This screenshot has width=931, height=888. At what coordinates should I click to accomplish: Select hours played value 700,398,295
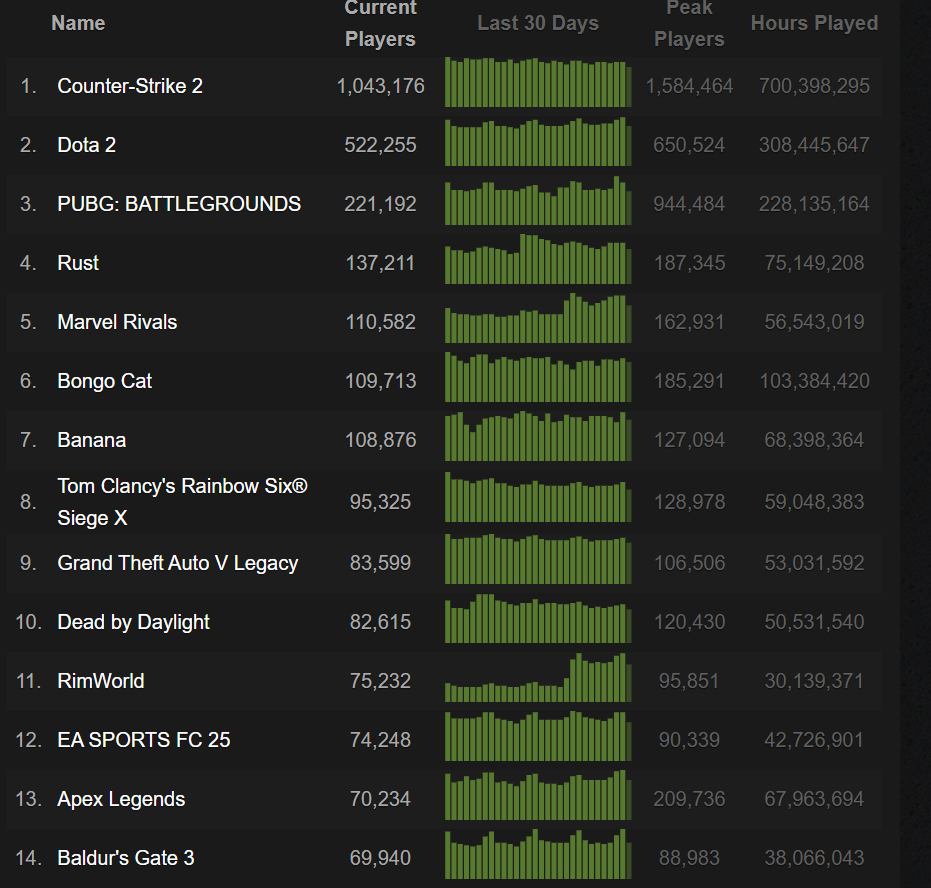[814, 86]
